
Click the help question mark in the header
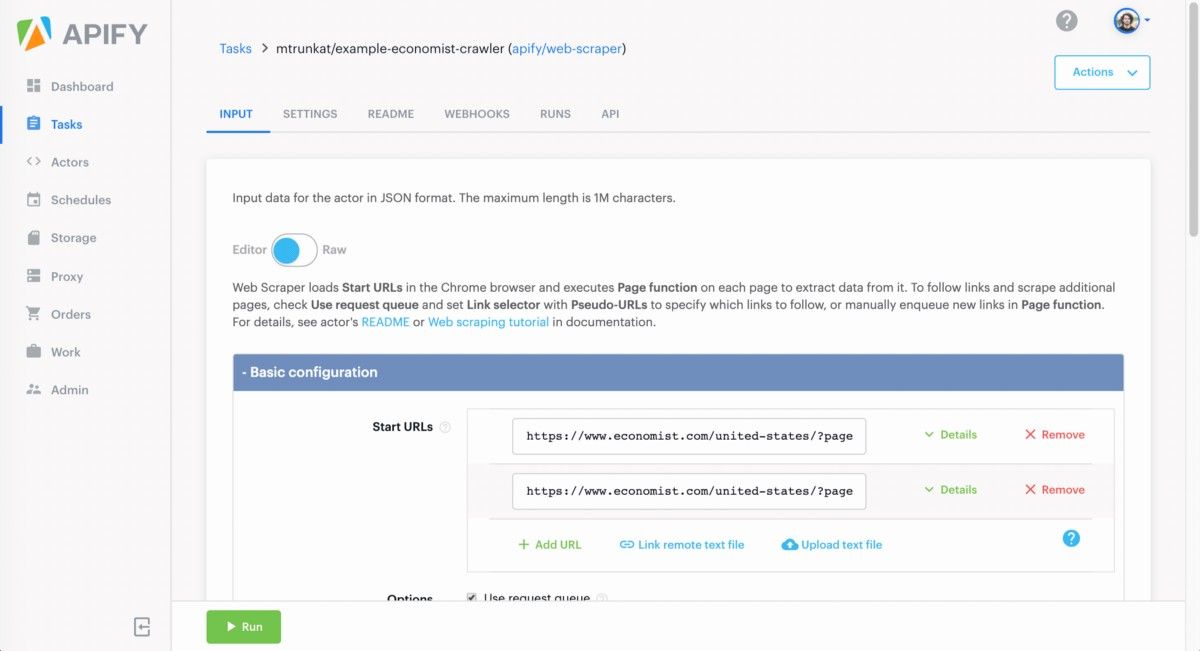[x=1066, y=20]
